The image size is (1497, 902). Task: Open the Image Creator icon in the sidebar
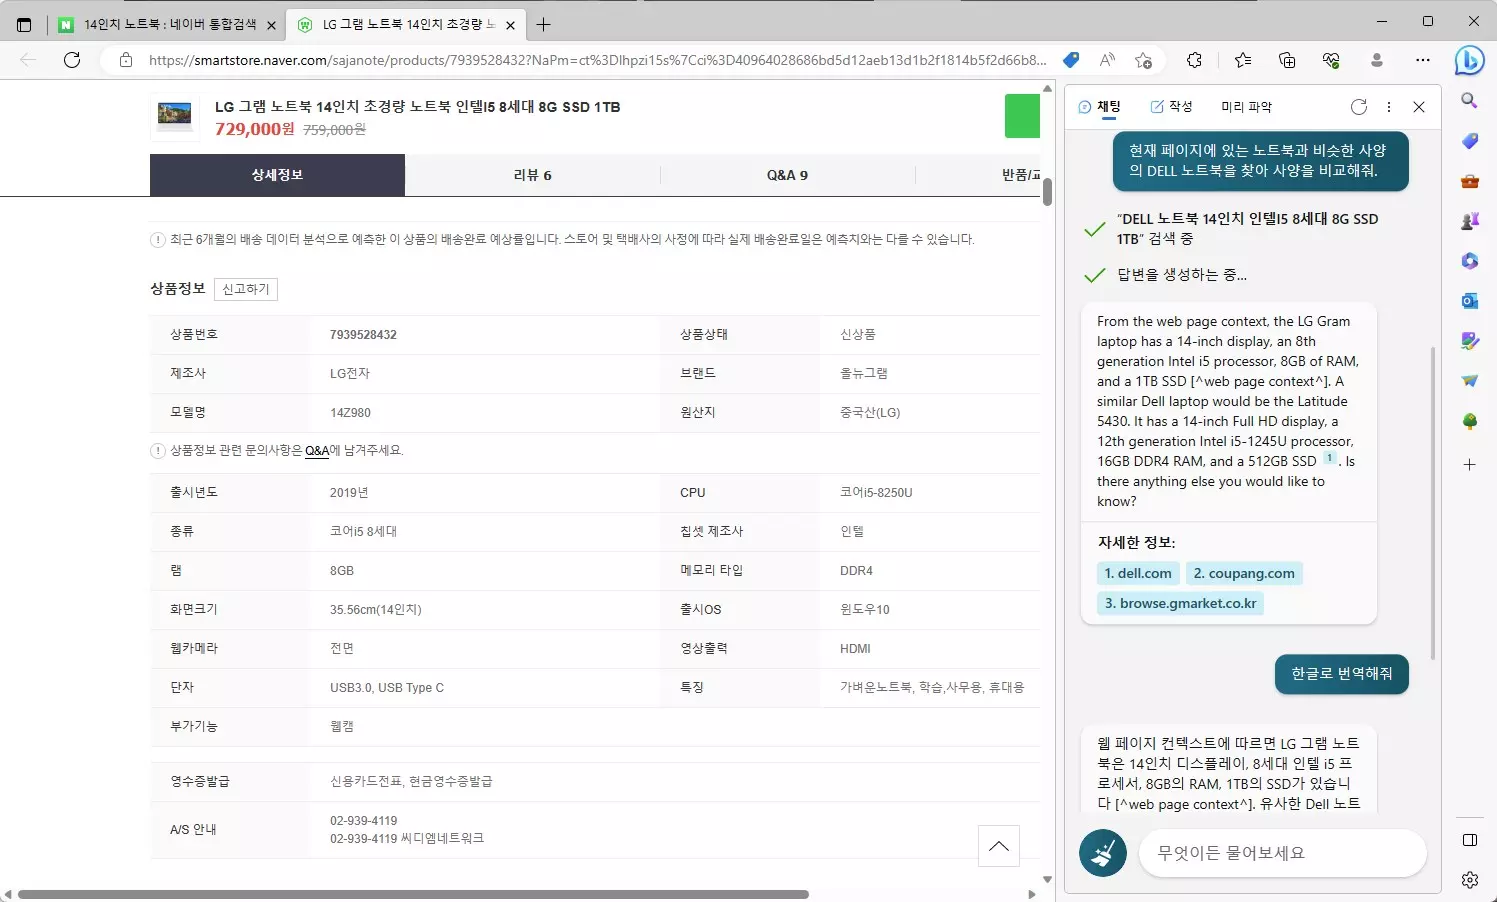pos(1469,341)
